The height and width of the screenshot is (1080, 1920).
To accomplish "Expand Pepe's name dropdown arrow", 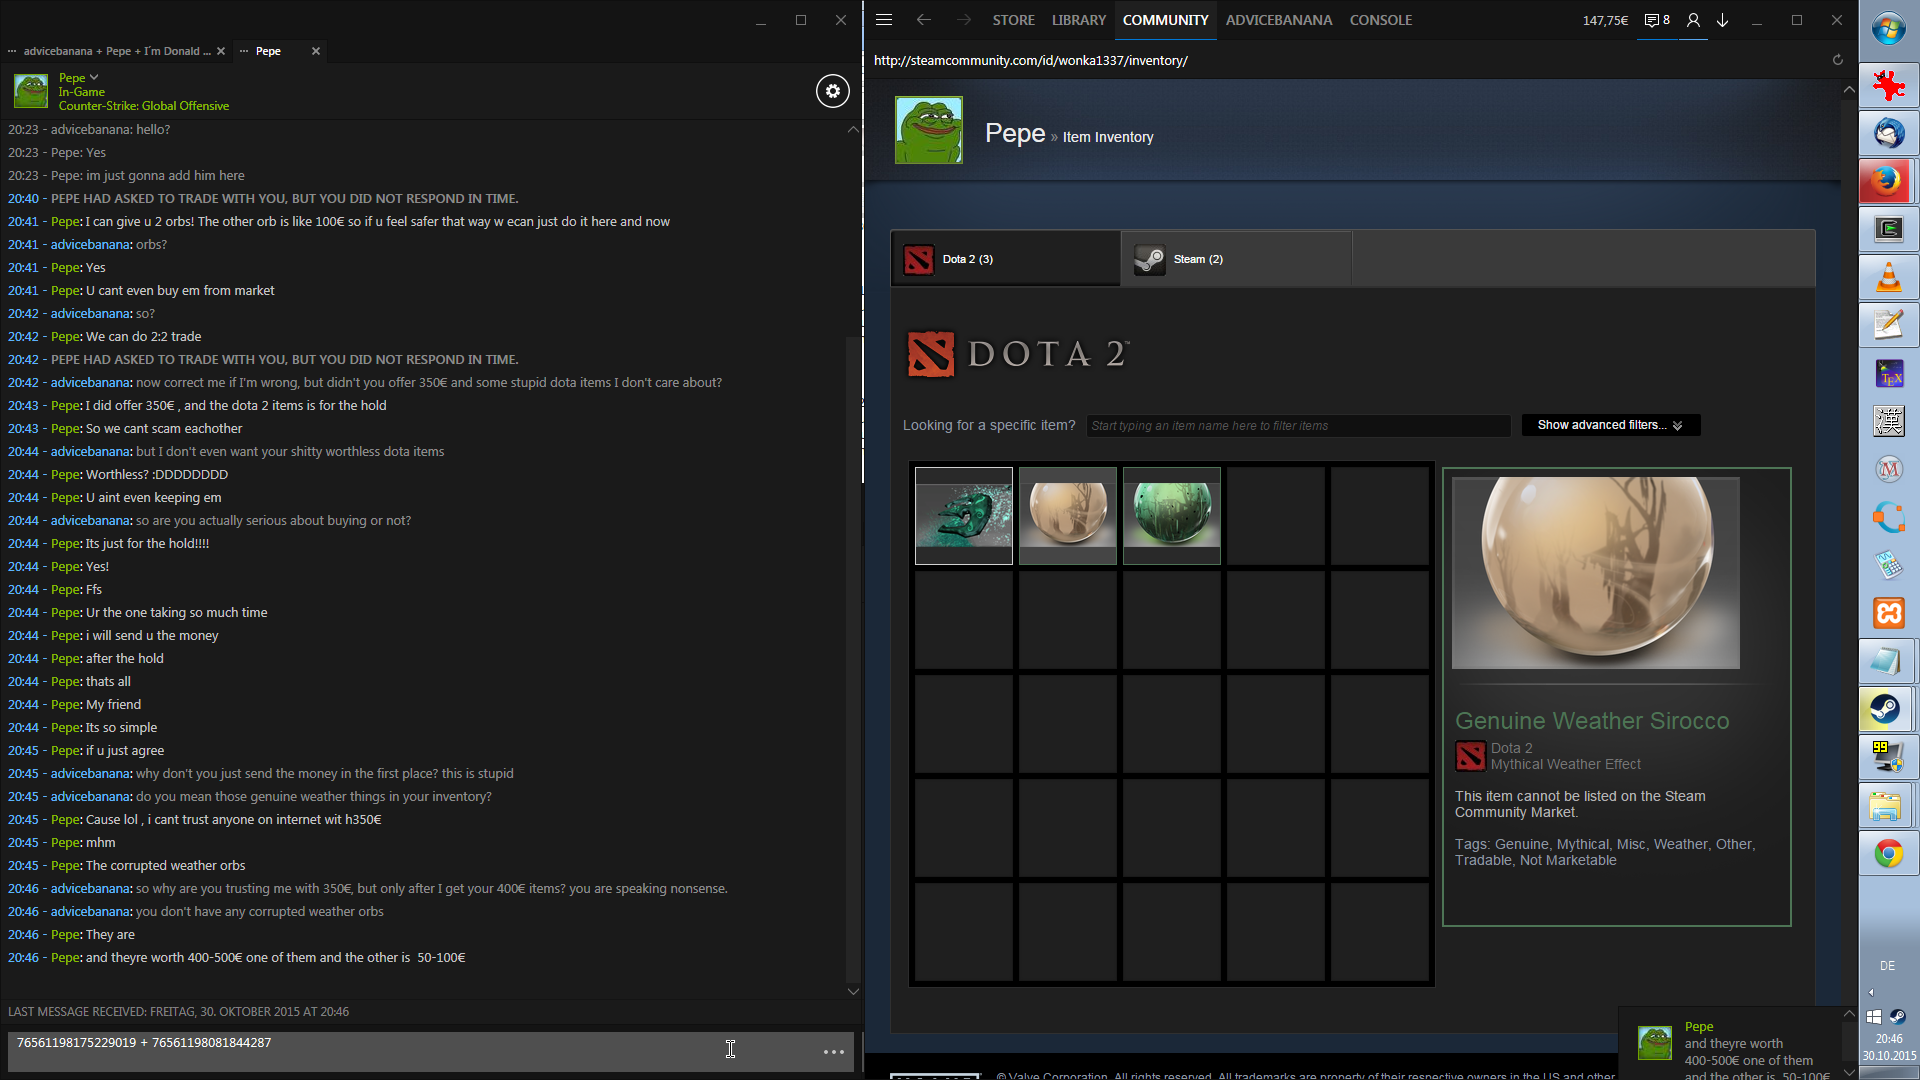I will [x=94, y=77].
